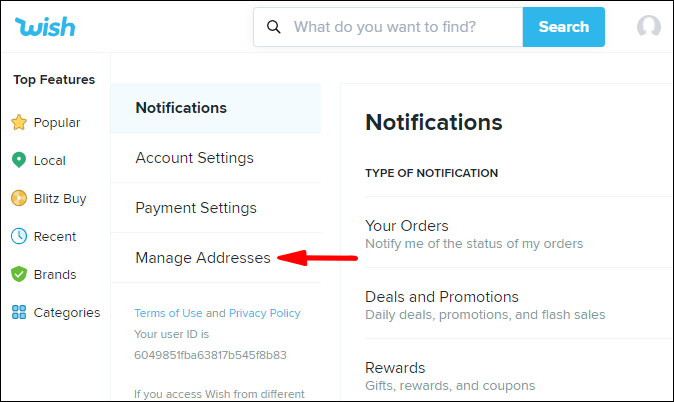Open the user profile avatar
674x402 pixels.
coord(649,27)
